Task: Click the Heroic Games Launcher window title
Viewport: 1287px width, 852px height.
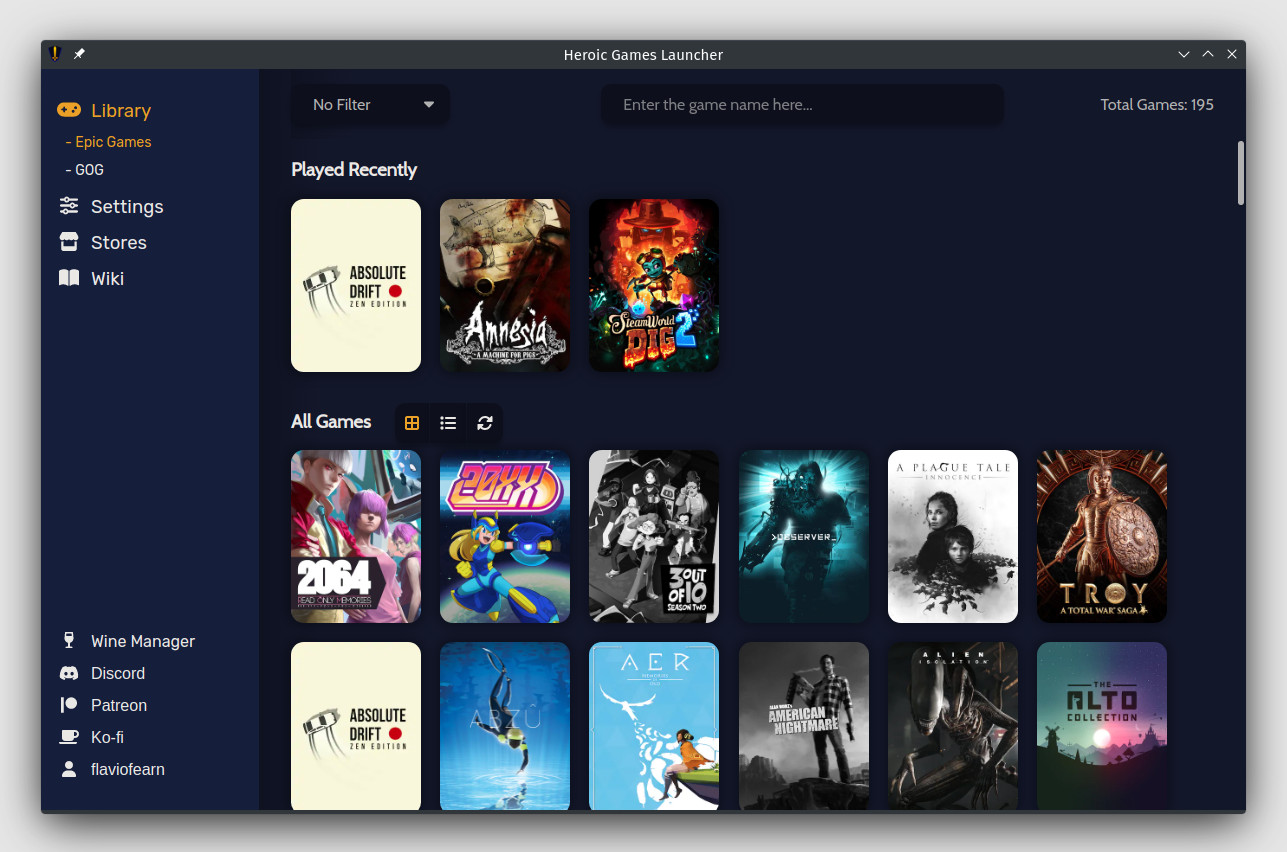Action: tap(643, 55)
